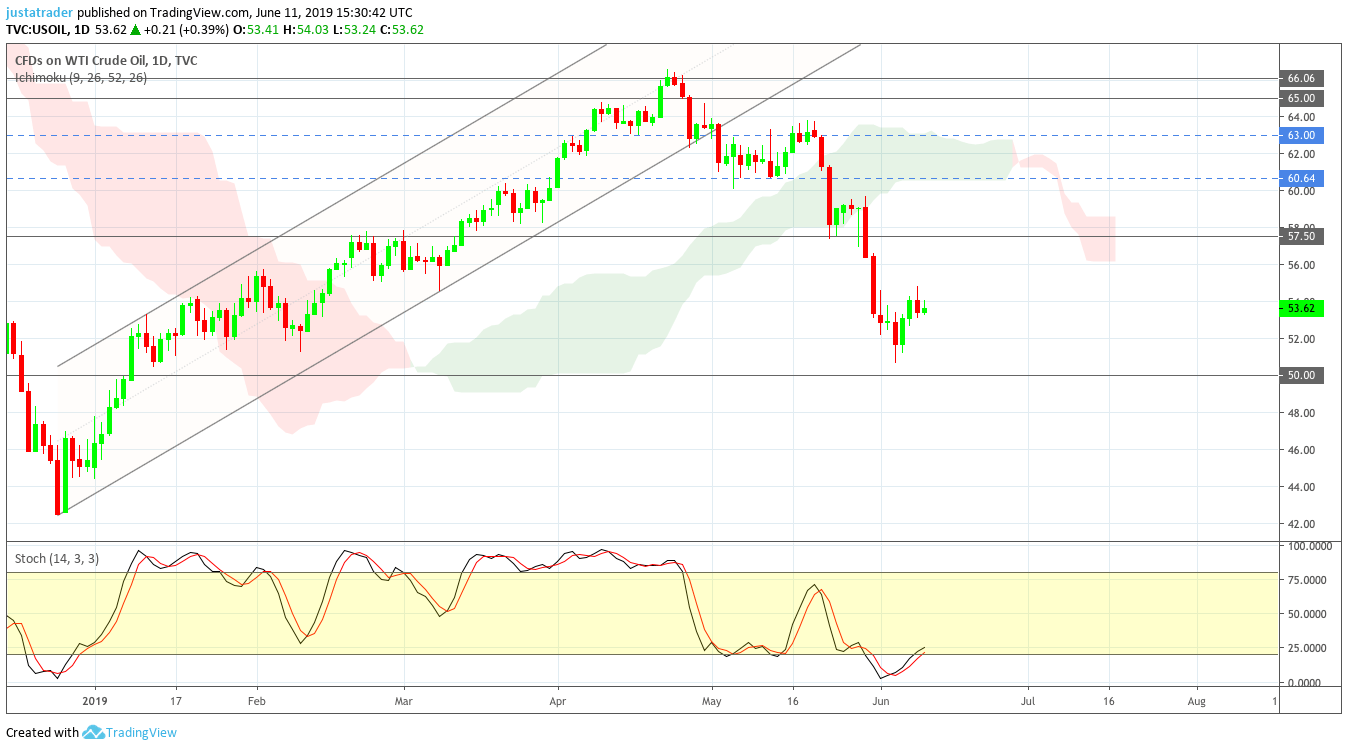Click the 2019 label on time axis
This screenshot has width=1348, height=750.
pyautogui.click(x=96, y=702)
